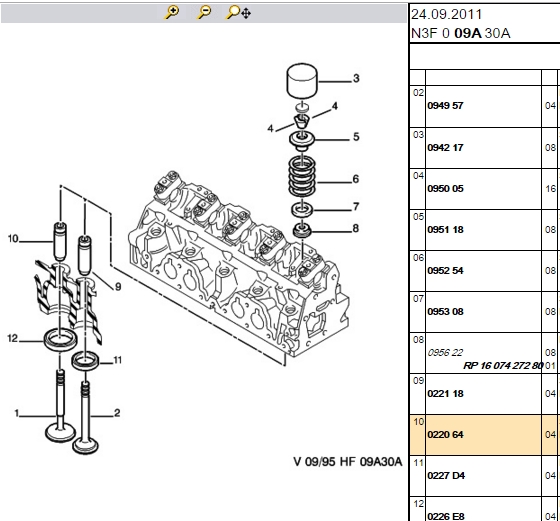Open replacement part RP 16 074 272 80
Image resolution: width=560 pixels, height=521 pixels.
503,366
